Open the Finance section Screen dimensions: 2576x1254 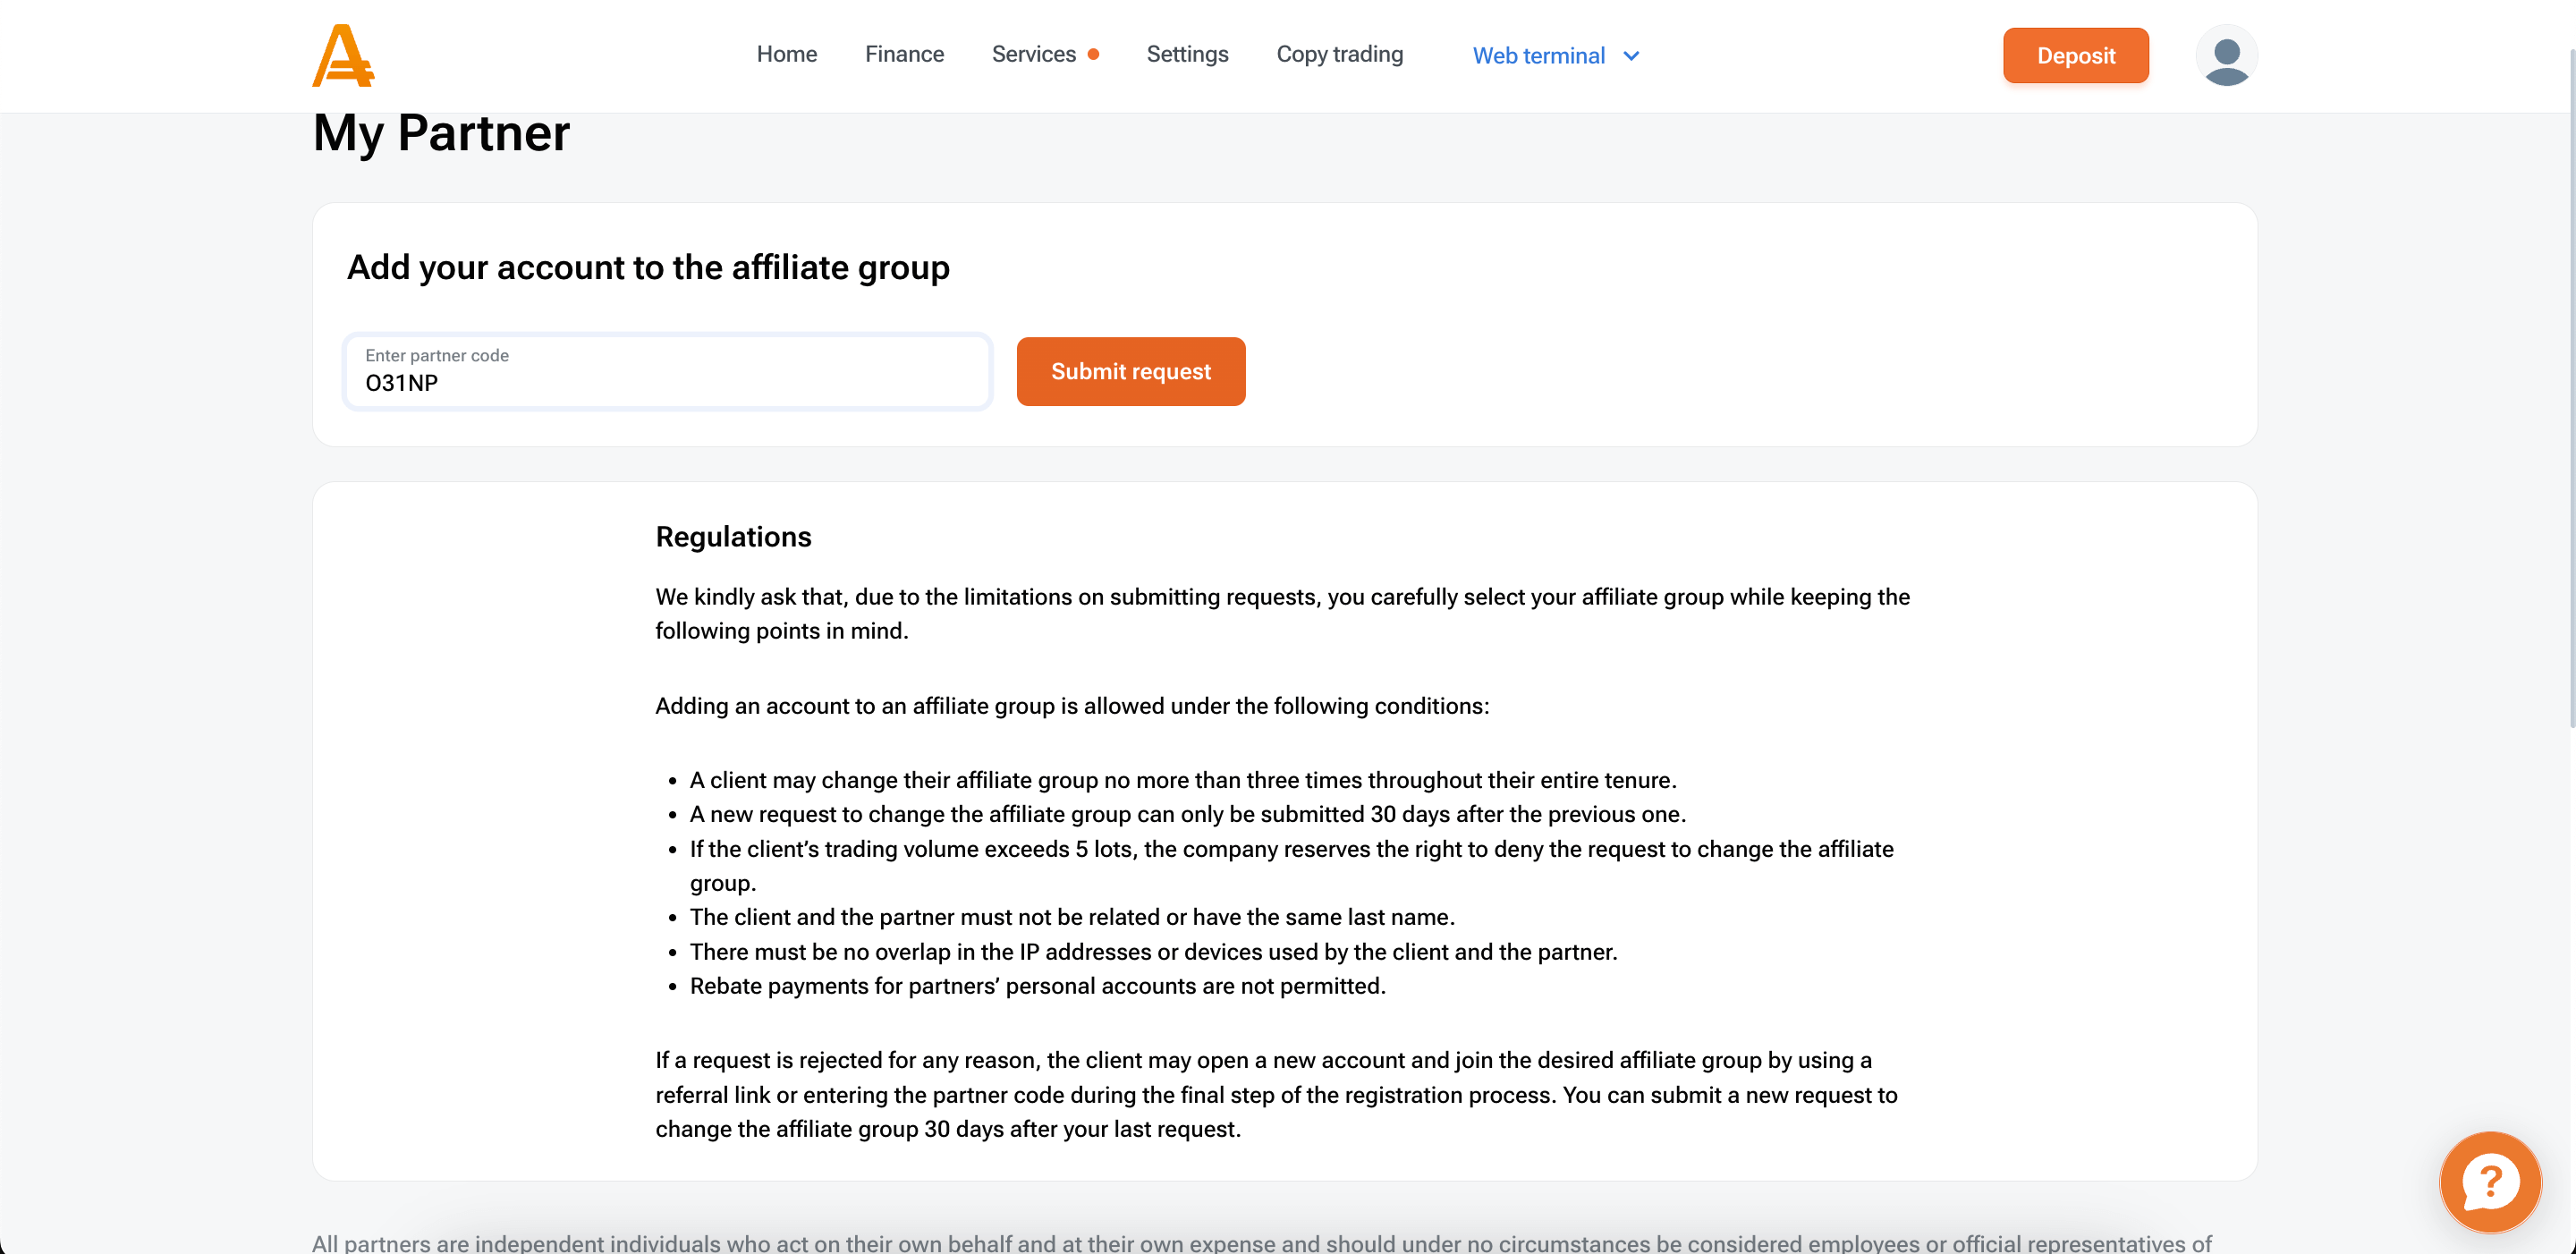904,55
